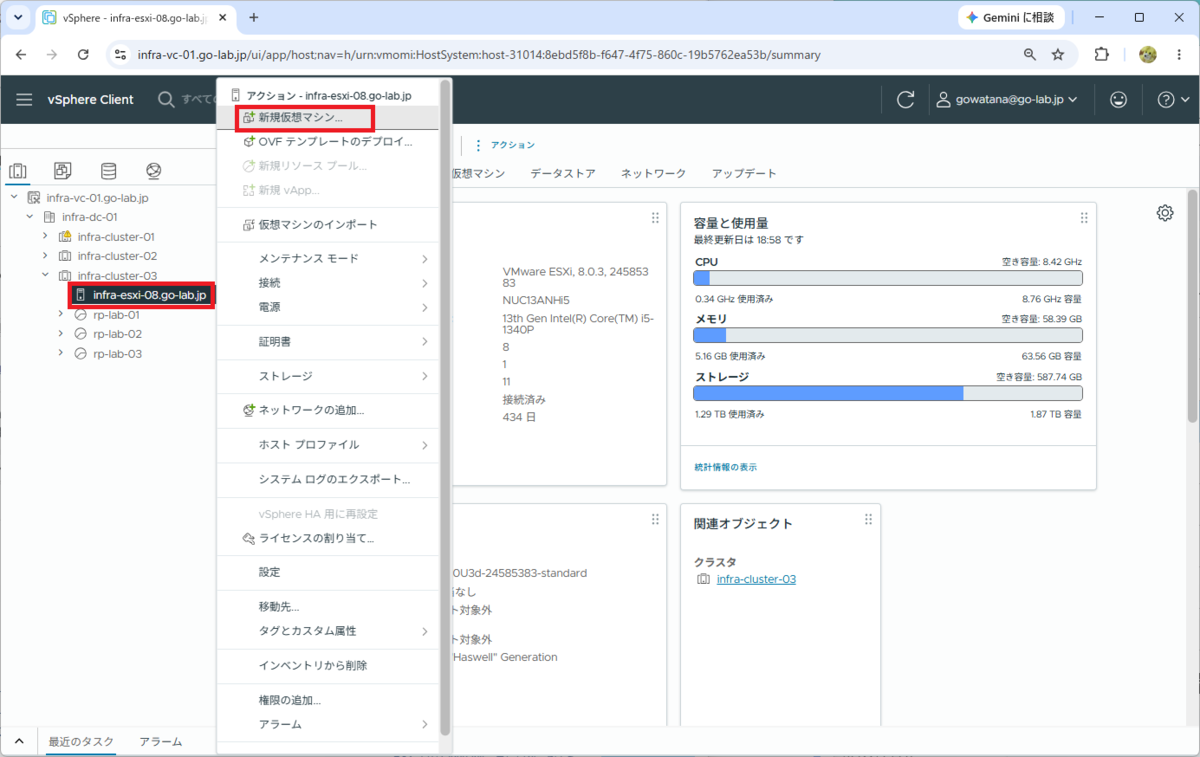
Task: Click Geminiに相談 button
Action: click(x=1012, y=17)
